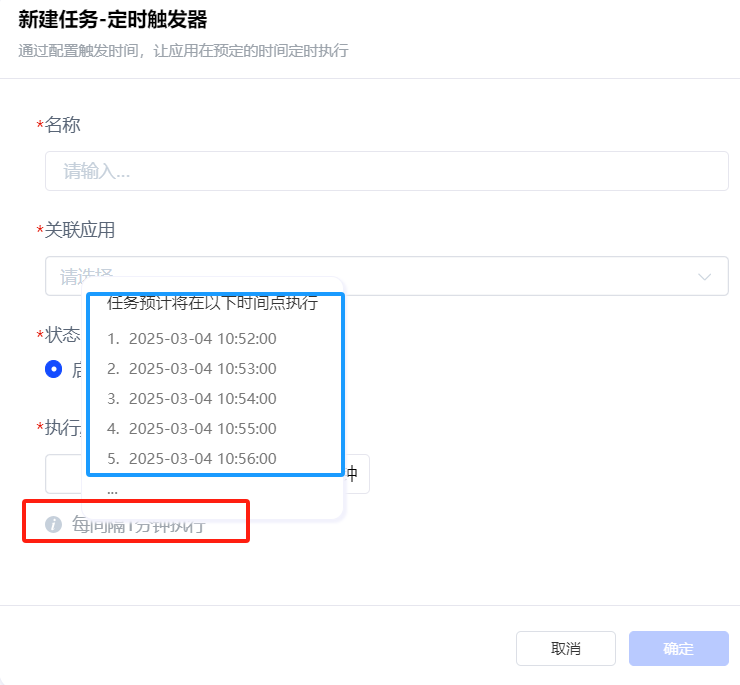Click the interval unit box right of the popup
This screenshot has width=740, height=685.
point(356,473)
